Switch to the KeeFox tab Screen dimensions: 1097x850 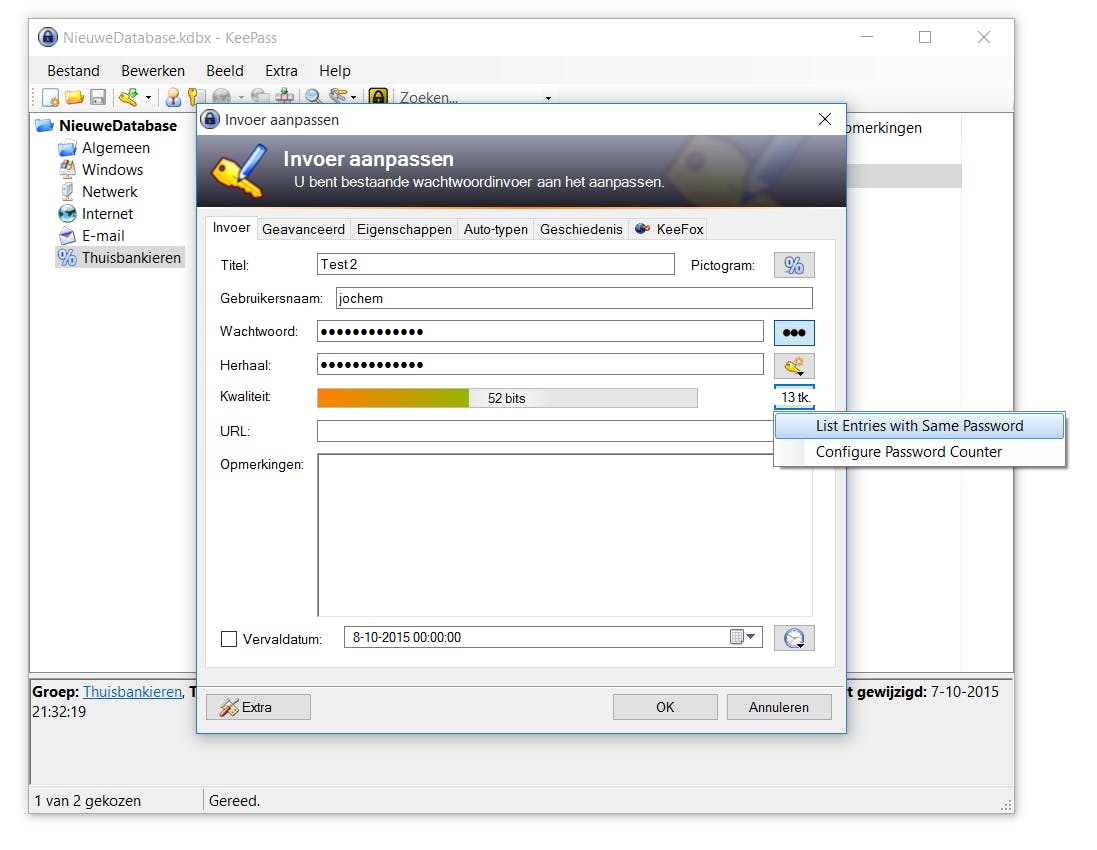point(670,229)
